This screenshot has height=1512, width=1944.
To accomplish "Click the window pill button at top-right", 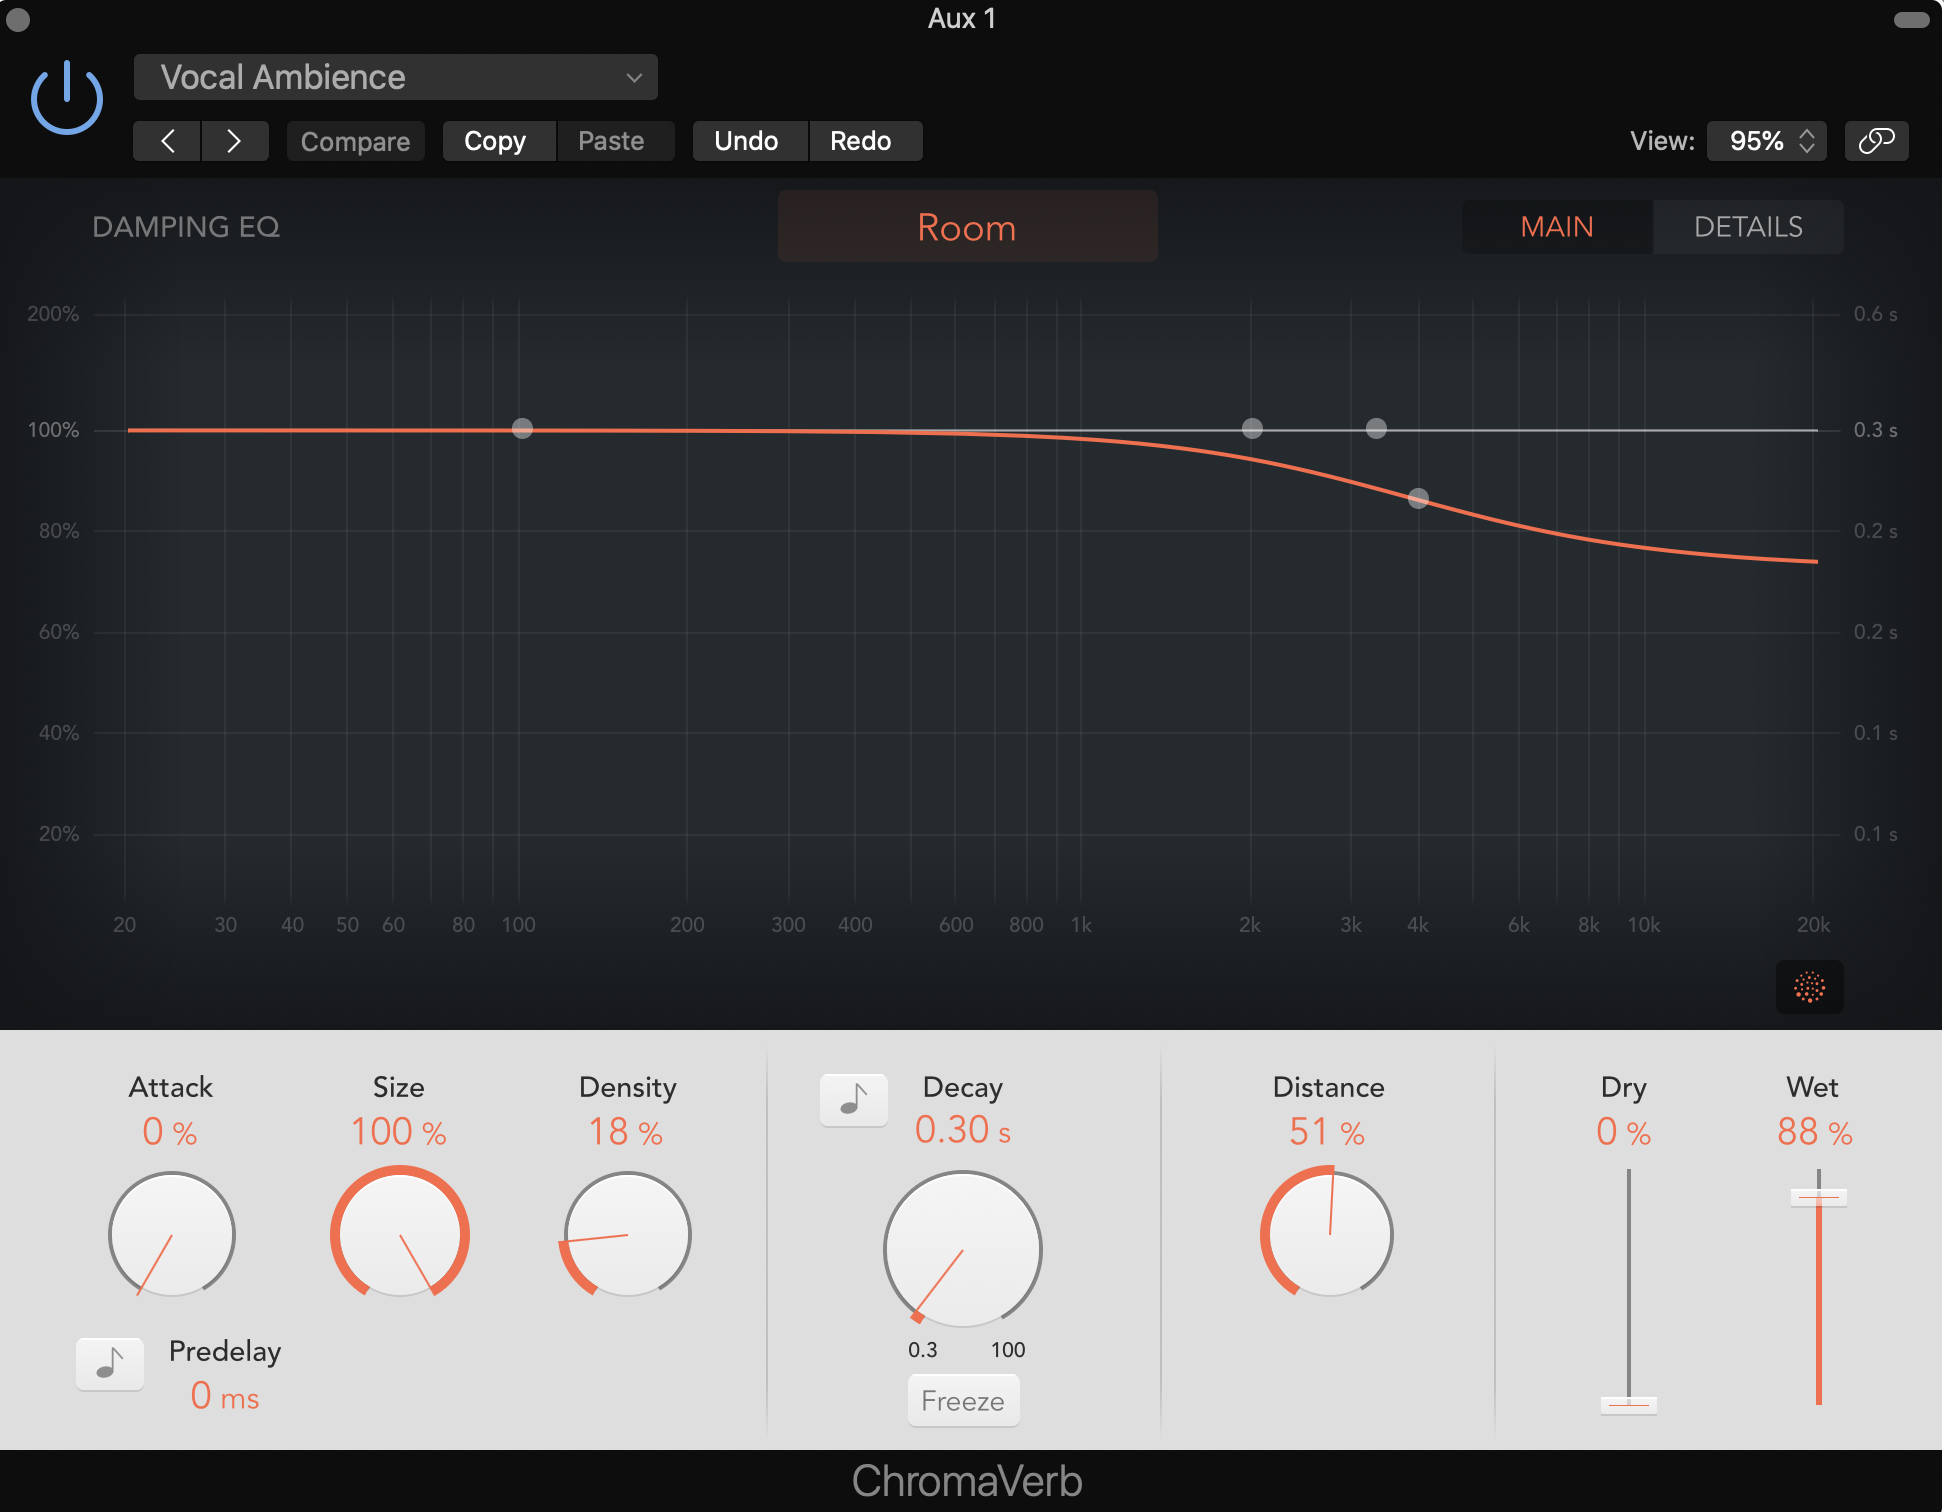I will click(1911, 20).
